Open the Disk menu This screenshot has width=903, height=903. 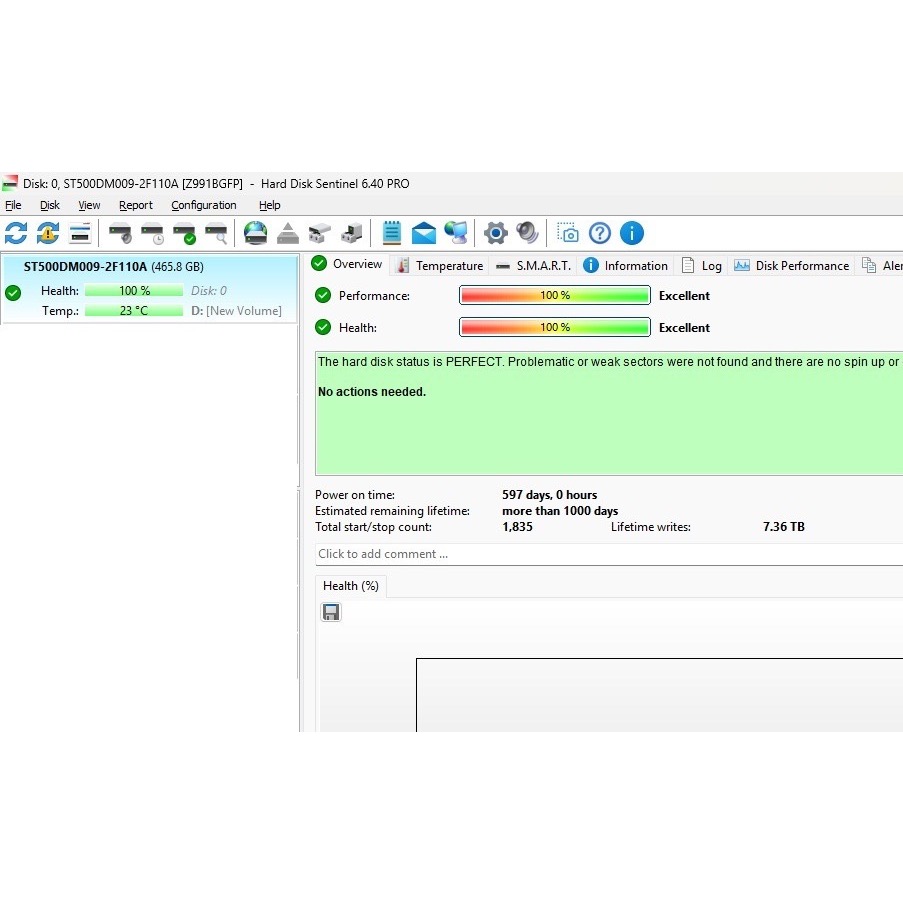50,205
